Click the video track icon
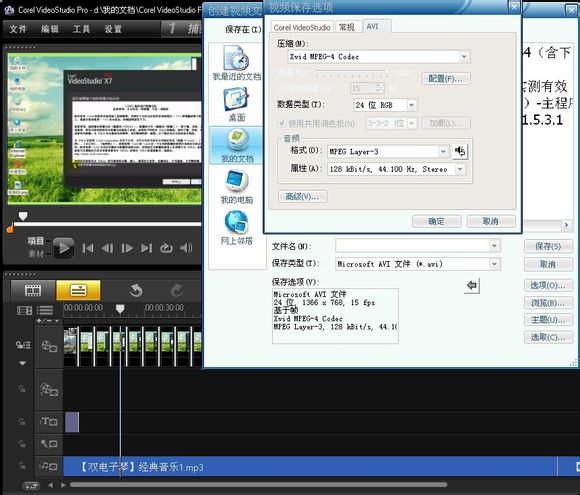This screenshot has height=495, width=580. 49,347
